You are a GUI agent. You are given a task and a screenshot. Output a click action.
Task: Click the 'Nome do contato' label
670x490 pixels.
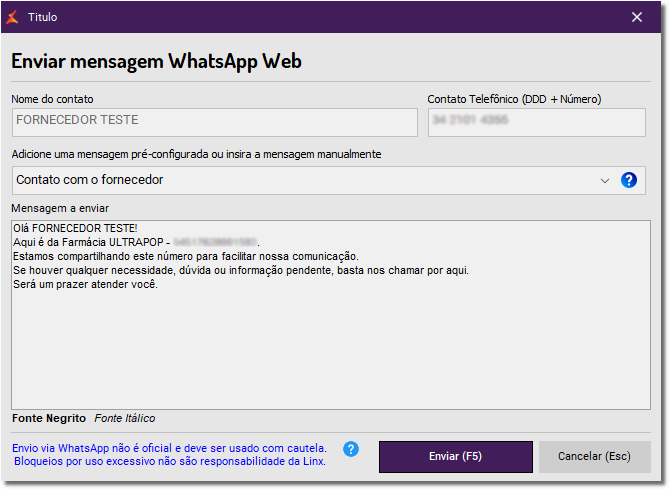52,99
